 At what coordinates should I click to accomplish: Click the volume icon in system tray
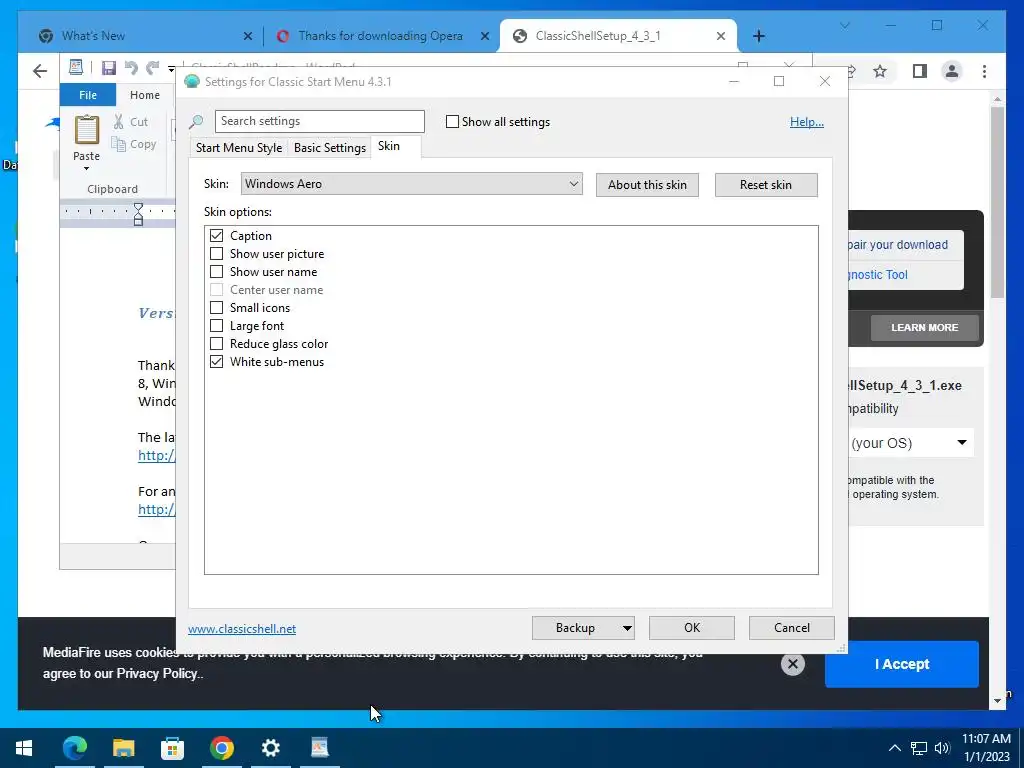942,748
